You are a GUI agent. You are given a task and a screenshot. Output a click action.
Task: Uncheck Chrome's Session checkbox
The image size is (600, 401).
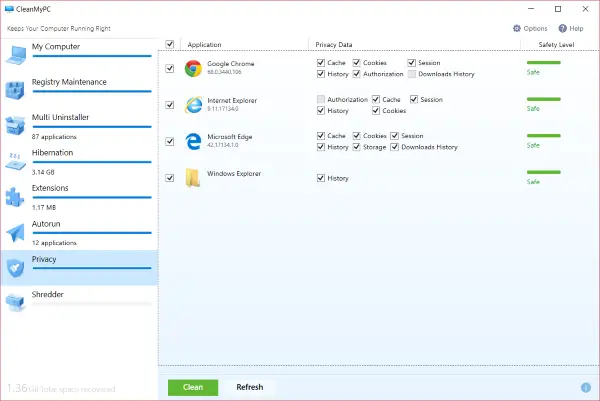tap(412, 62)
